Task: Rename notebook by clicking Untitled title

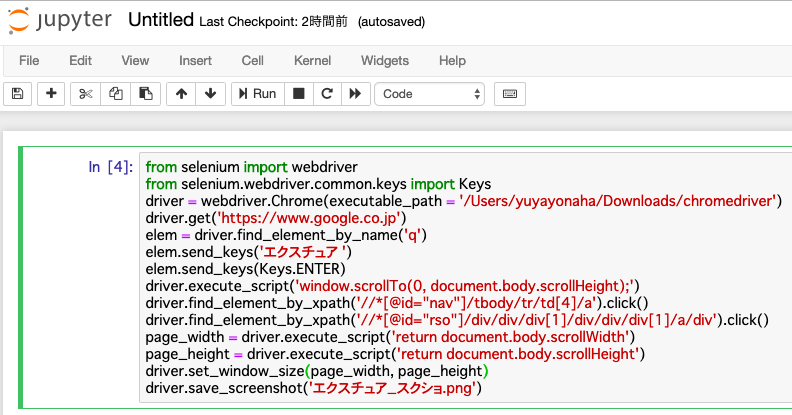Action: point(161,20)
